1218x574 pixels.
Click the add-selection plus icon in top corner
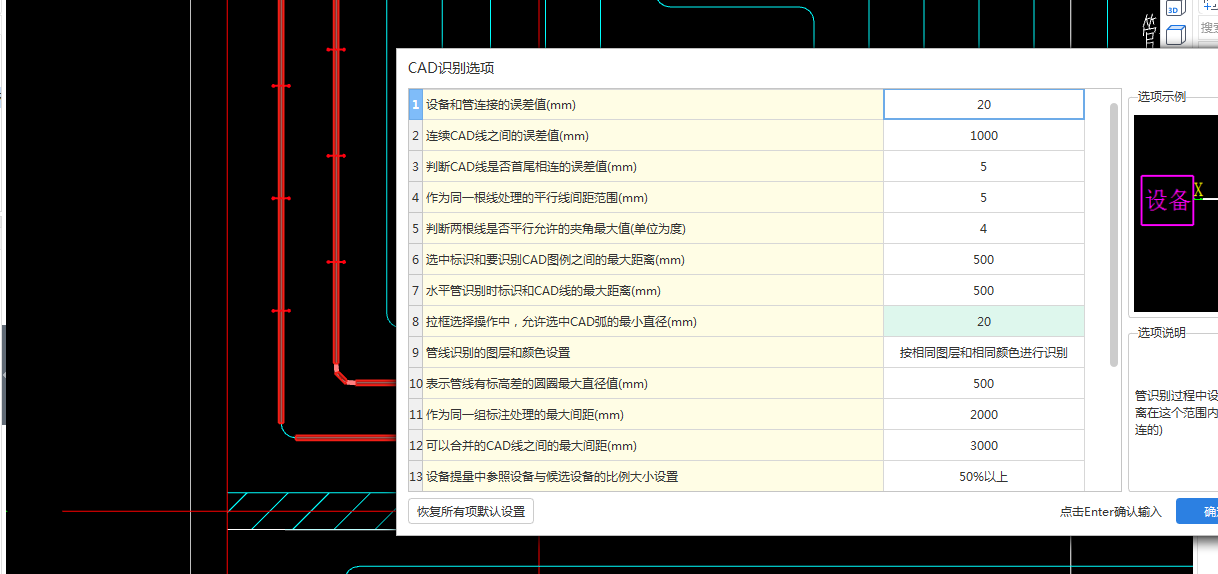(x=1208, y=6)
